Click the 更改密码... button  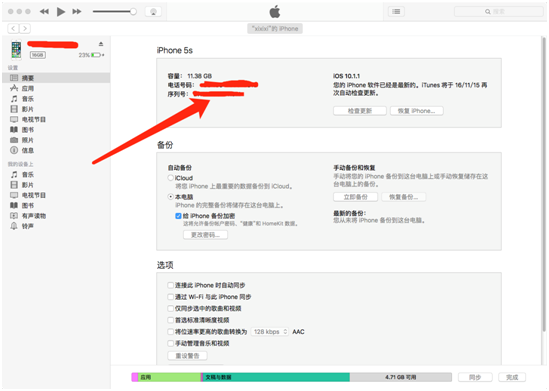205,235
